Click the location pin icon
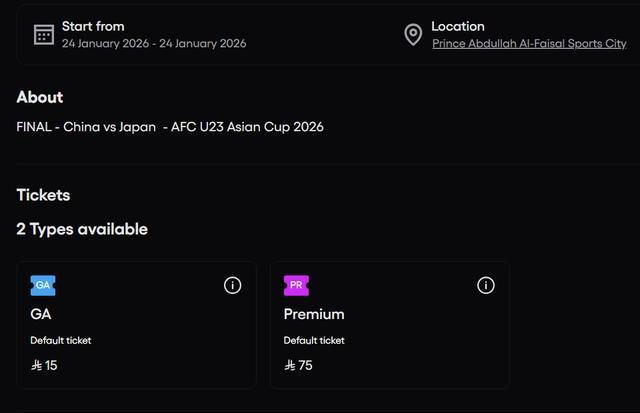Viewport: 640px width, 413px height. (413, 35)
